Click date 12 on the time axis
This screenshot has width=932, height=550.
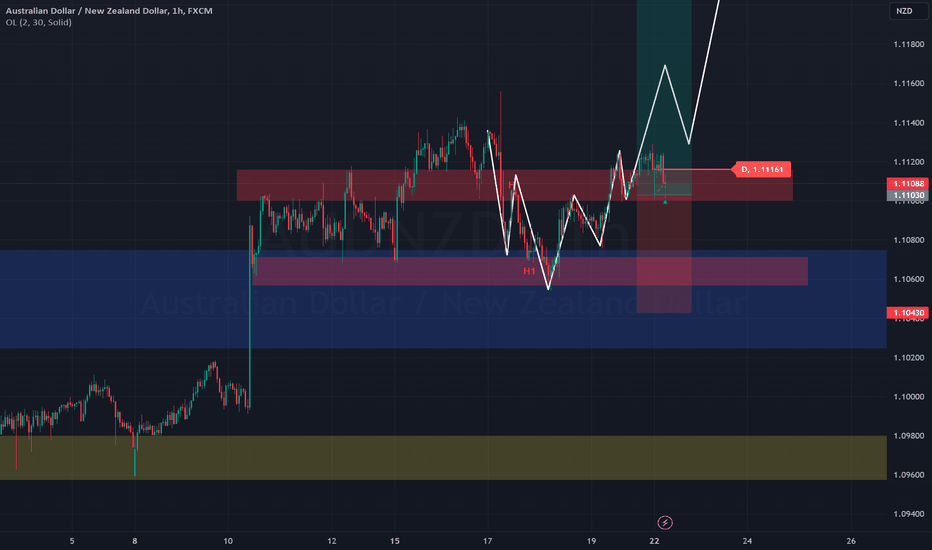332,541
